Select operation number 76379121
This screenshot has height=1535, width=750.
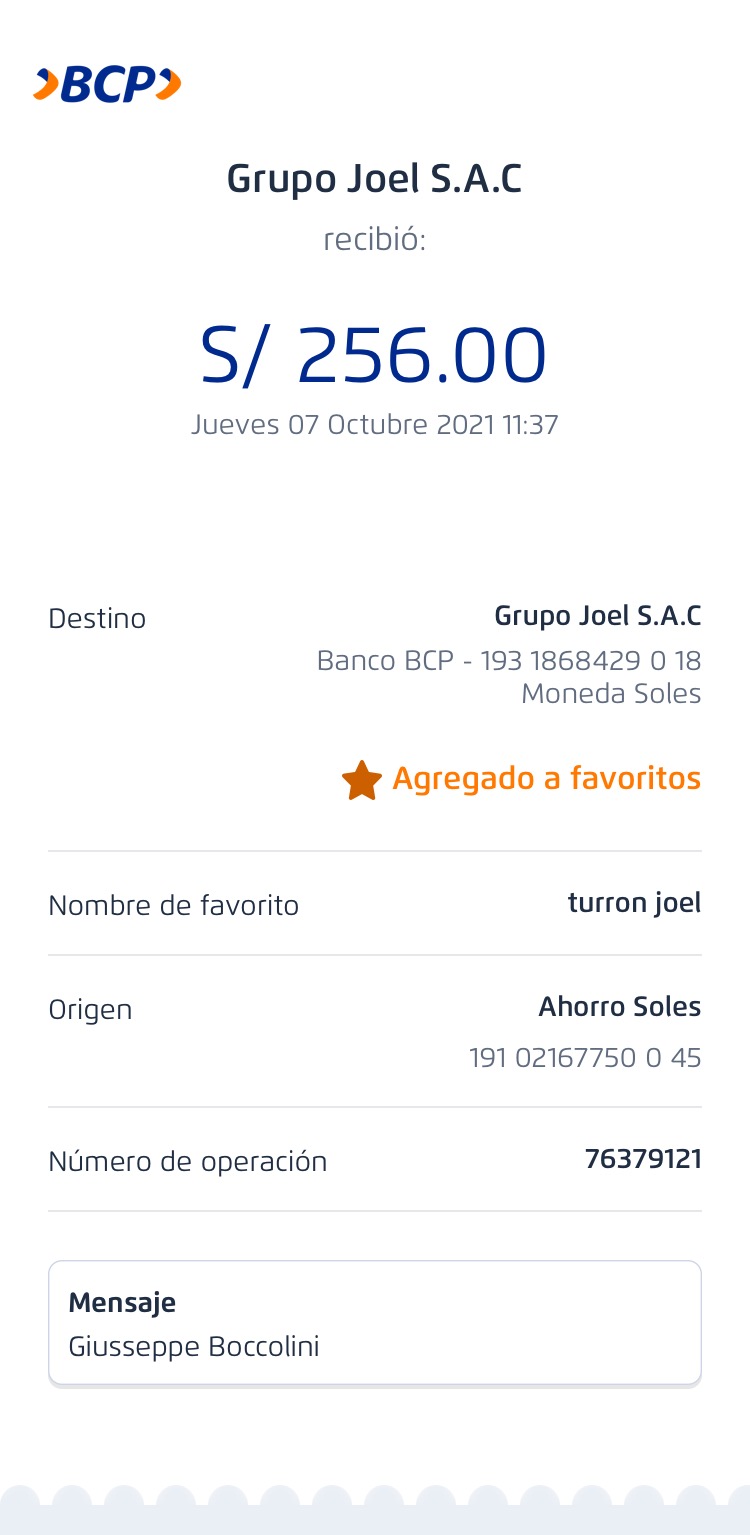[x=643, y=1159]
